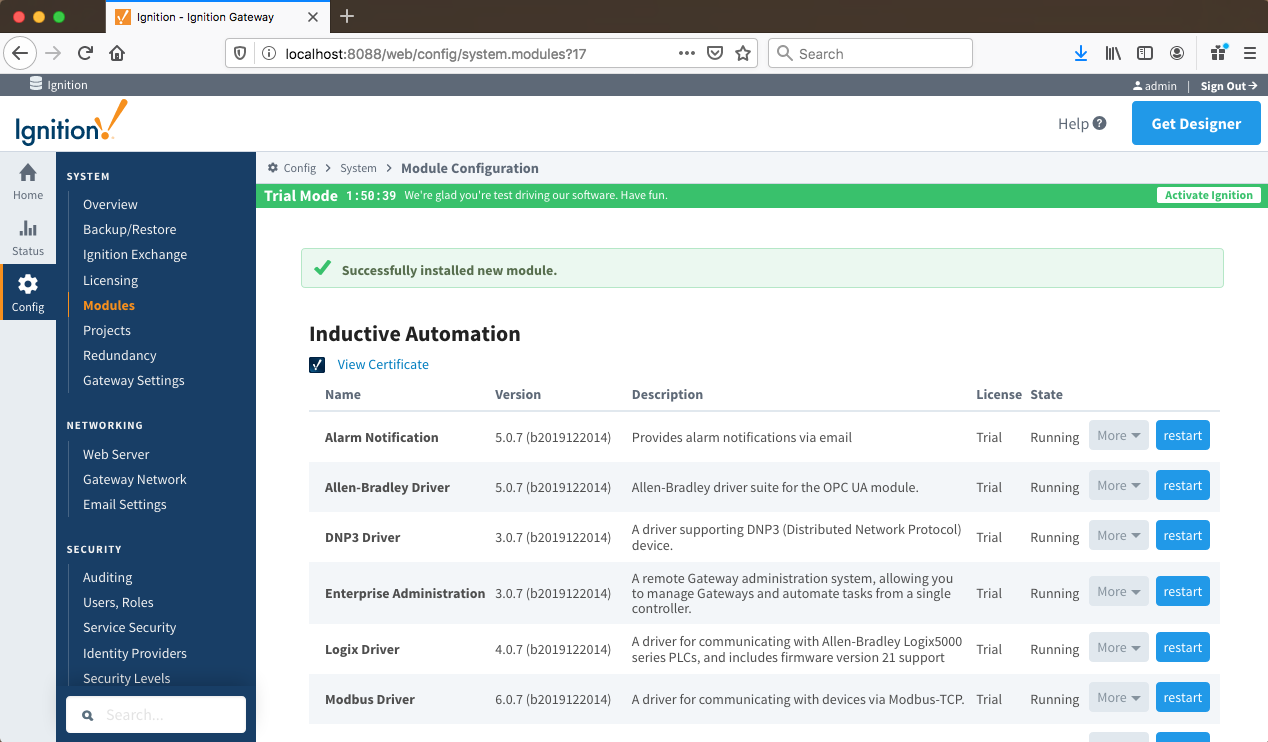Screen dimensions: 1268x742
Task: Open the More dropdown for Modbus Driver
Action: [x=1118, y=698]
